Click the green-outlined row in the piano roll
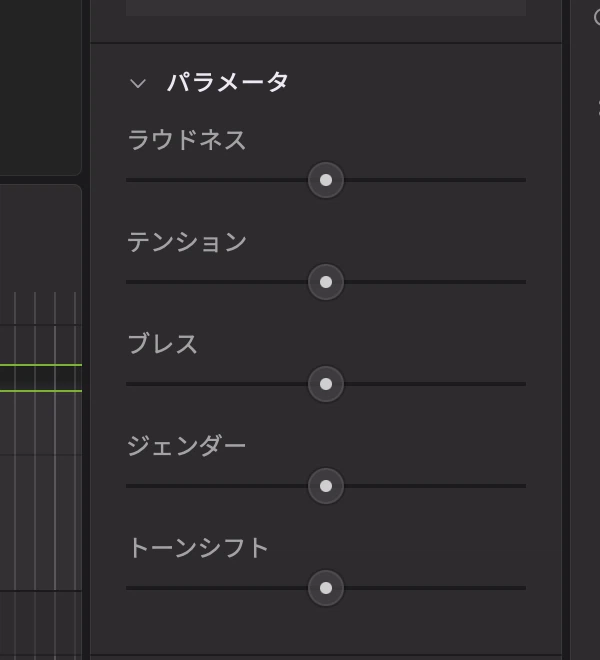The height and width of the screenshot is (660, 600). coord(41,378)
